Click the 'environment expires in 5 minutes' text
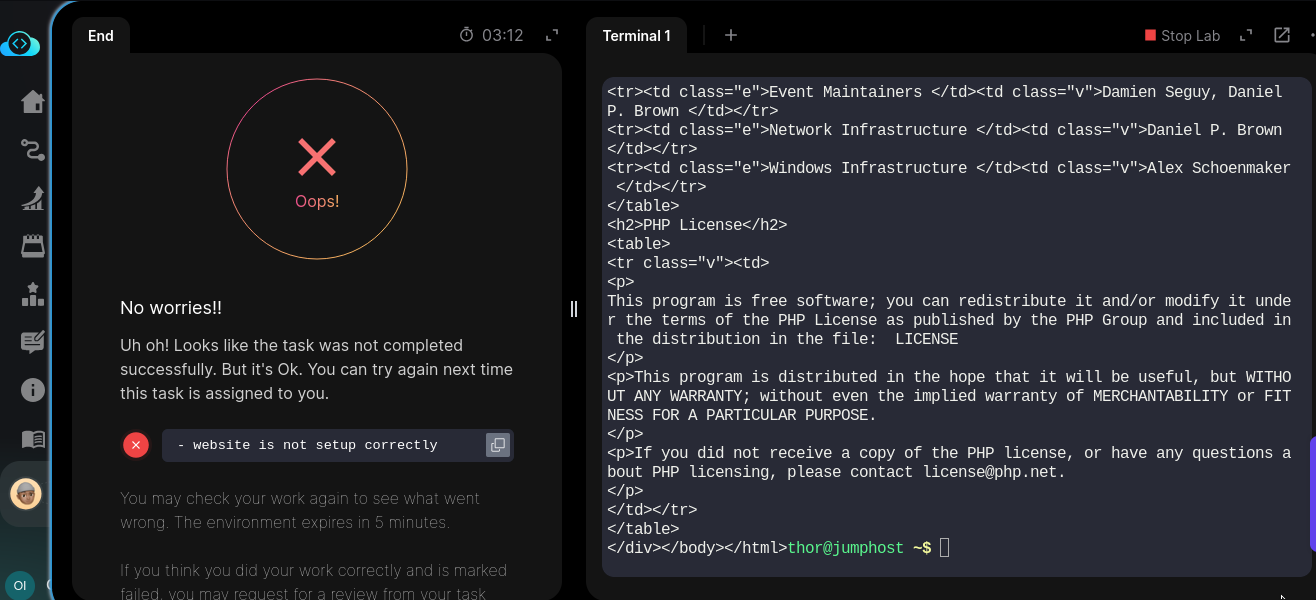The image size is (1316, 600). click(x=313, y=522)
